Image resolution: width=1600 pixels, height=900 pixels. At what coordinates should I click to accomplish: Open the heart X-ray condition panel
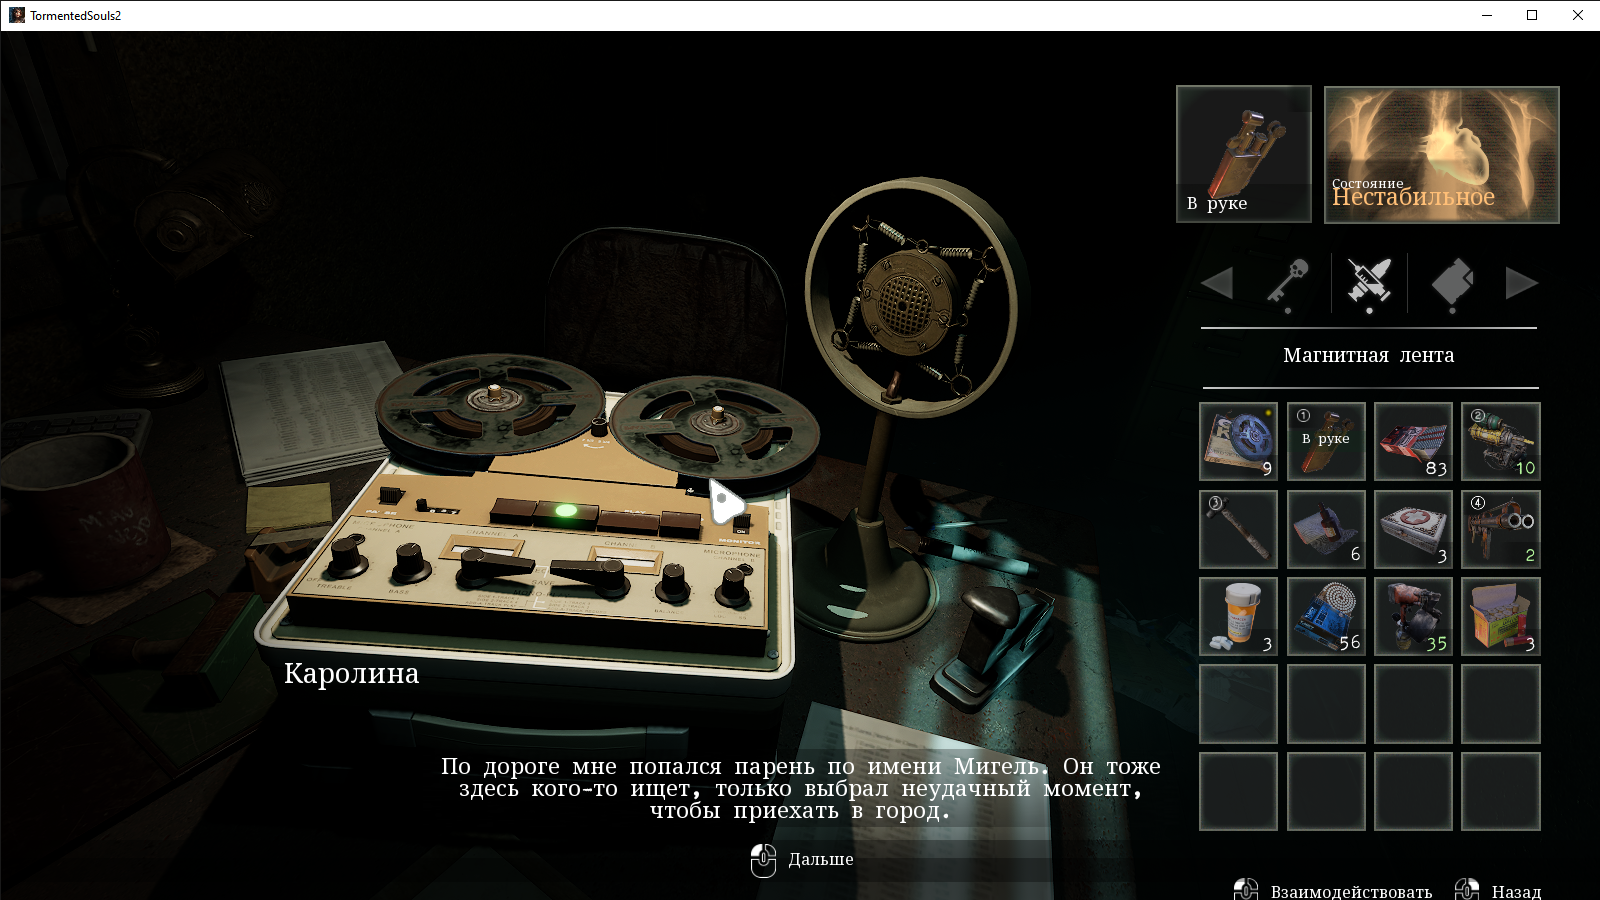(1442, 154)
